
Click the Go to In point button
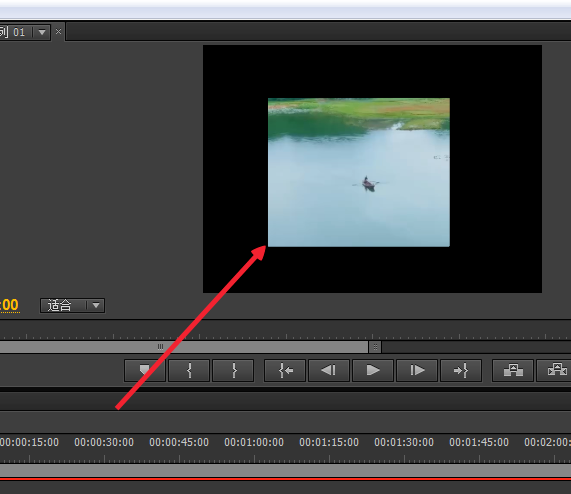tap(285, 370)
